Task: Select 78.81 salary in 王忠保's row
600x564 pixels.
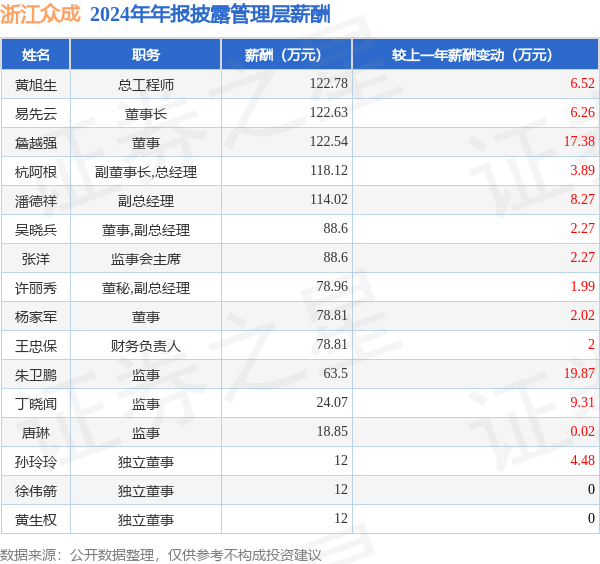Action: tap(332, 345)
